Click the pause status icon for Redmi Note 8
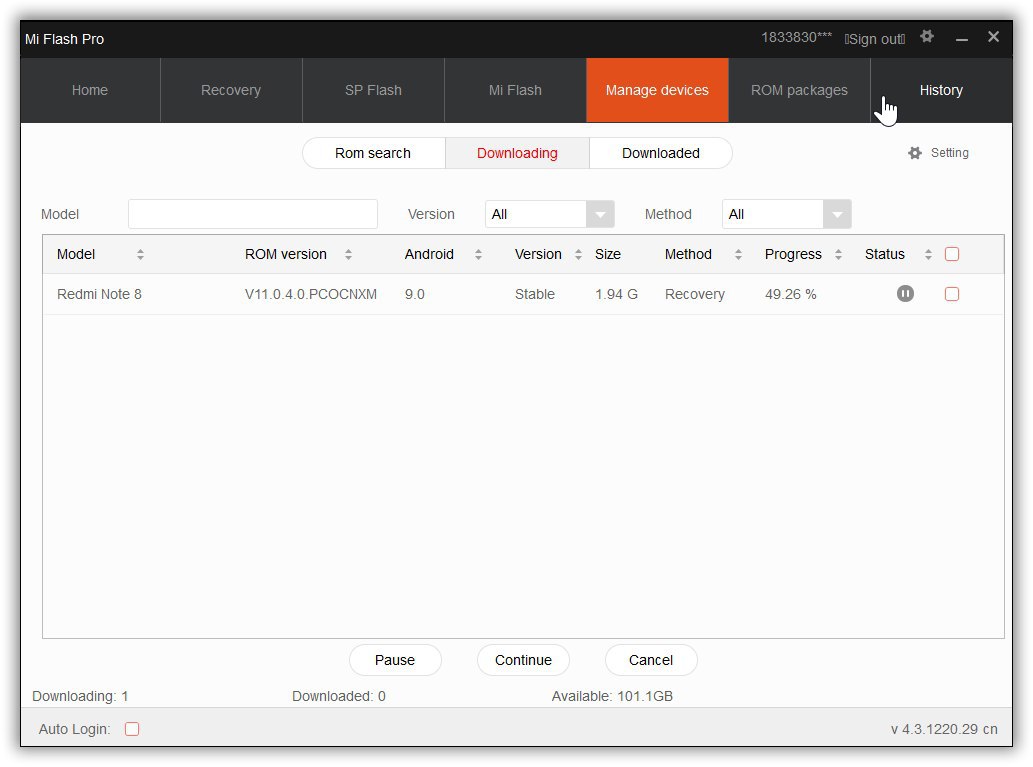This screenshot has height=767, width=1033. coord(905,294)
